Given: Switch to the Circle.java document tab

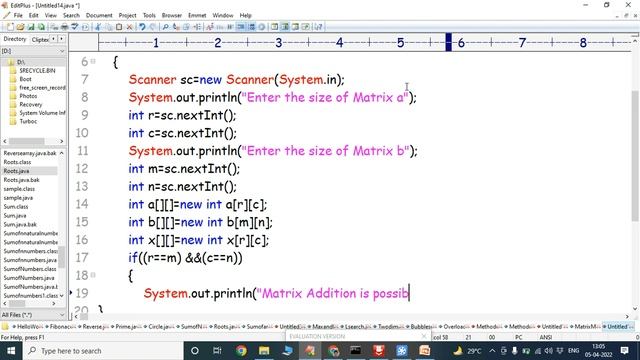Looking at the screenshot, I should click(x=160, y=327).
